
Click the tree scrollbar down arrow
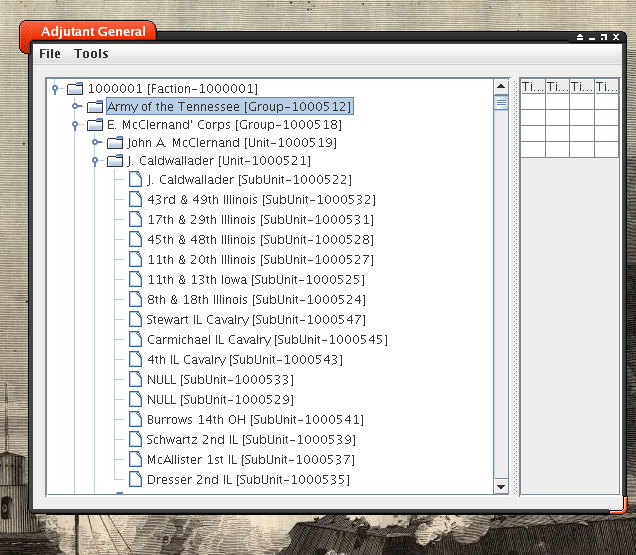[x=502, y=486]
